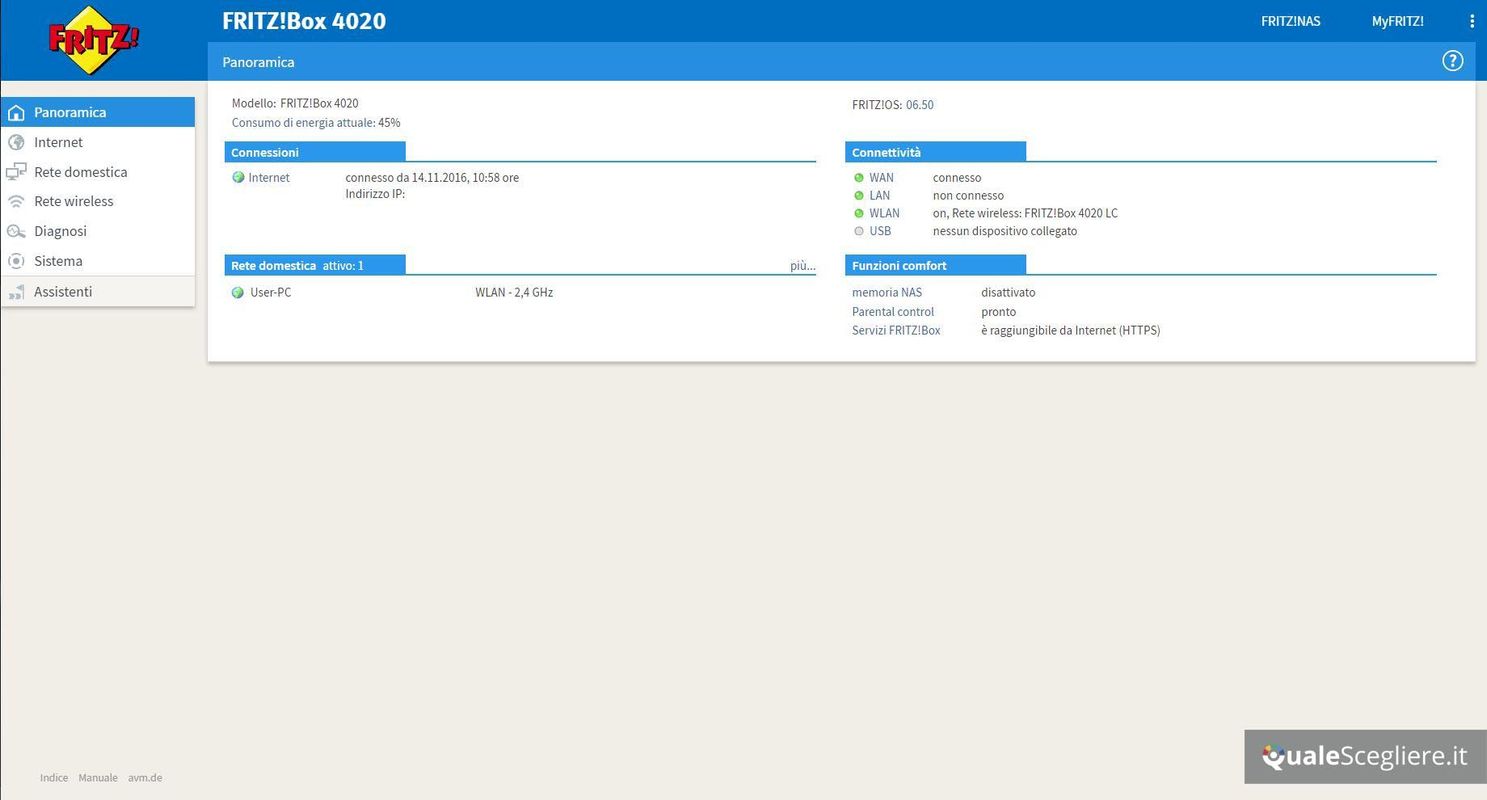Open Diagnosi via its magnifier icon

[x=16, y=231]
